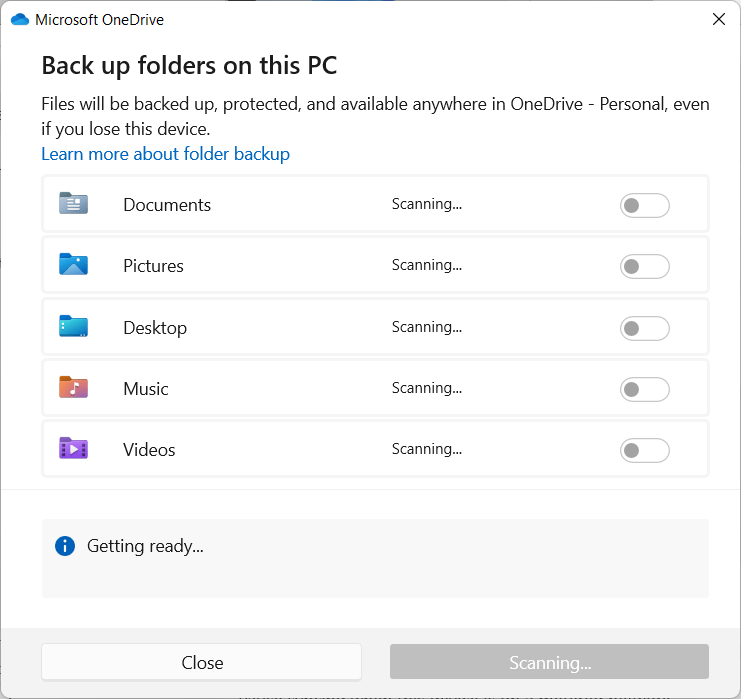The image size is (741, 699).
Task: Click the grey Scanning... button at bottom right
Action: point(549,662)
